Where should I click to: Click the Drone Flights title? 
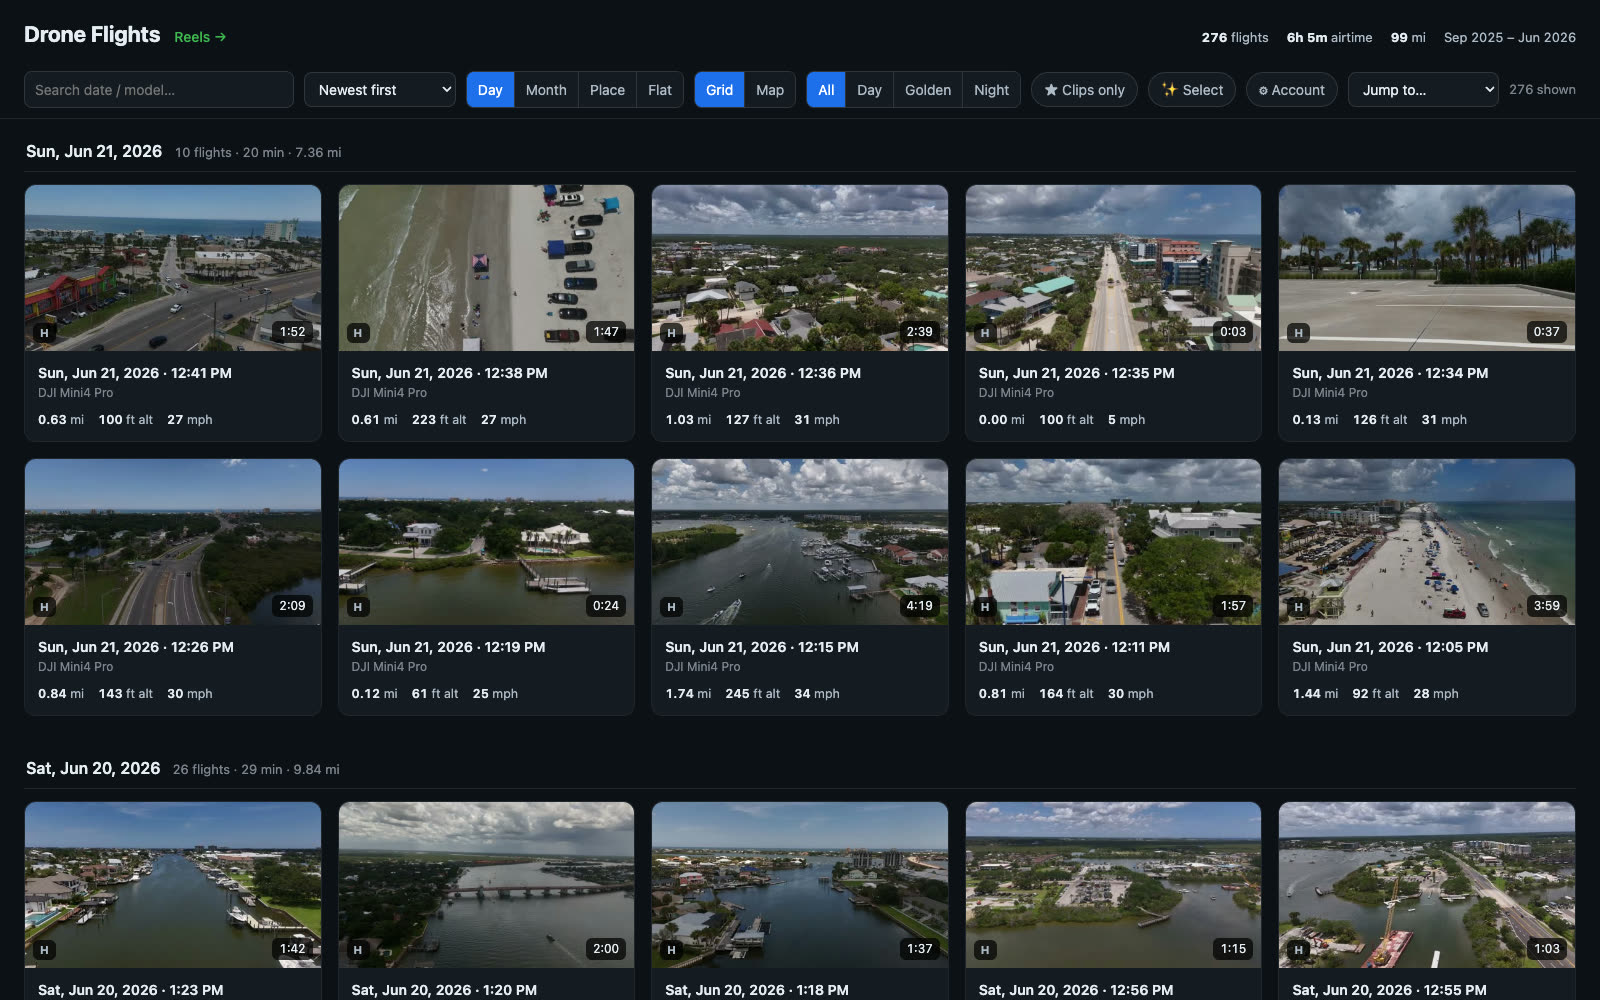click(92, 35)
